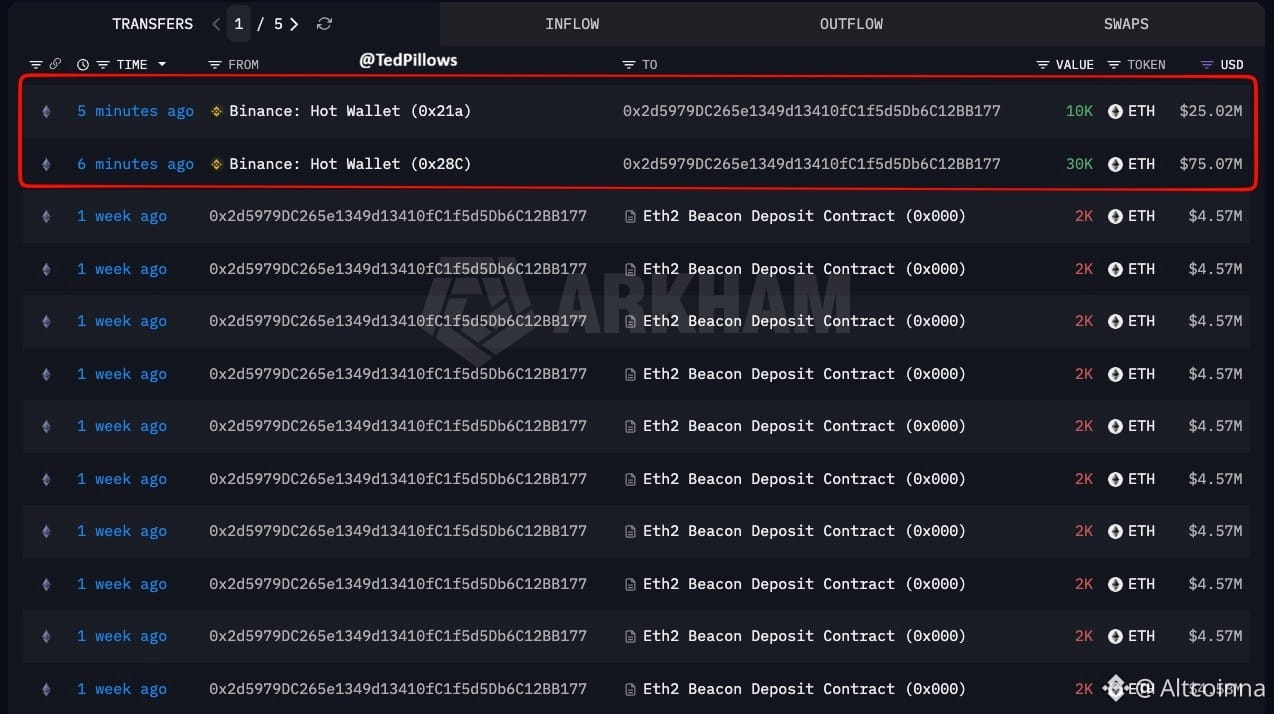Click the TO column label
The image size is (1274, 714).
650,65
